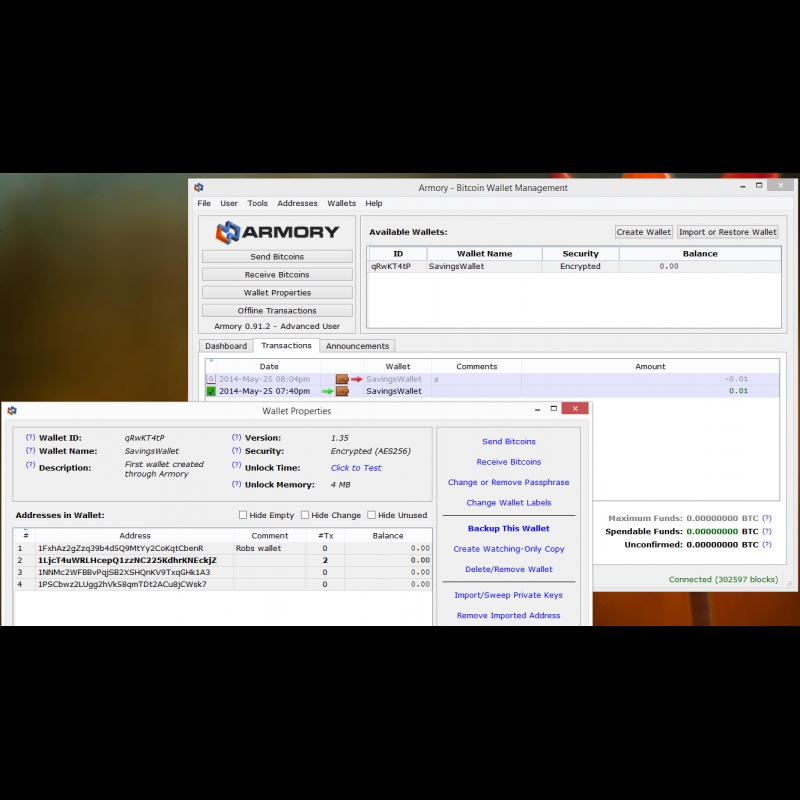Click the Armory icon in main window title bar
Image resolution: width=800 pixels, height=800 pixels.
(199, 187)
